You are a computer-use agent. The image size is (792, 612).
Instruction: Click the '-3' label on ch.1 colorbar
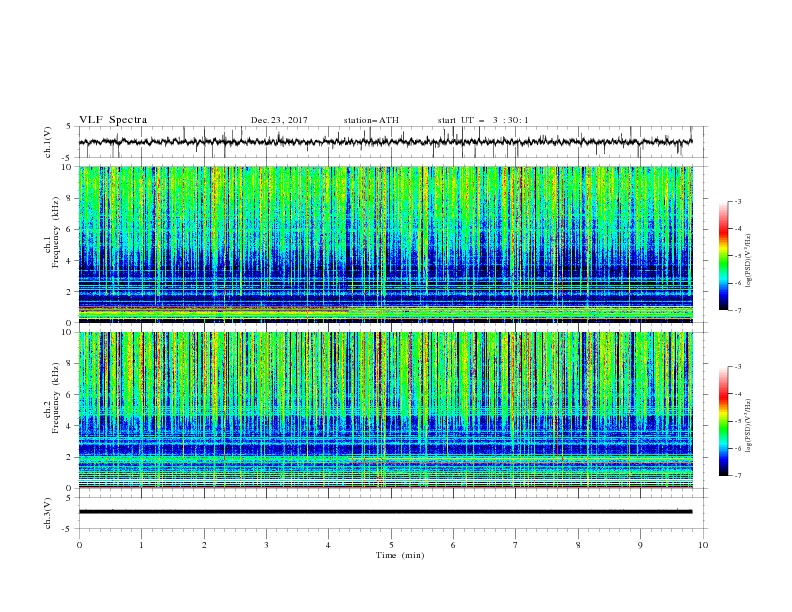(738, 202)
